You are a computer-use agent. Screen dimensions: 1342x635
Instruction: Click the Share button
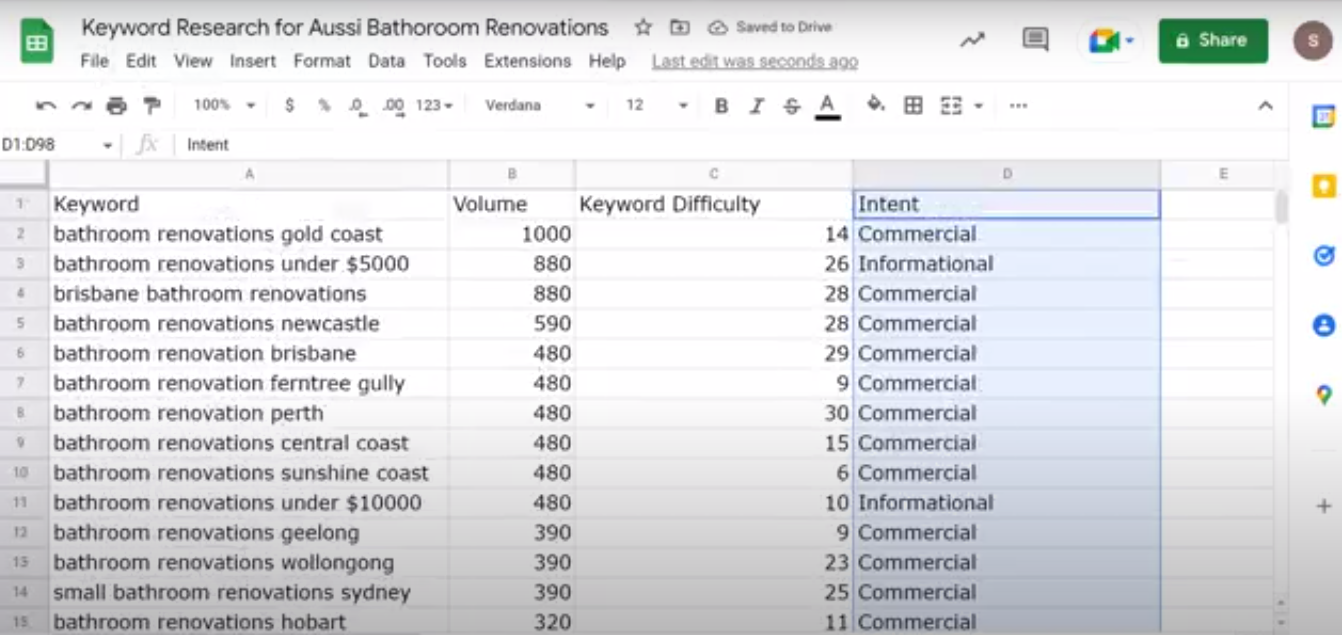pyautogui.click(x=1212, y=41)
